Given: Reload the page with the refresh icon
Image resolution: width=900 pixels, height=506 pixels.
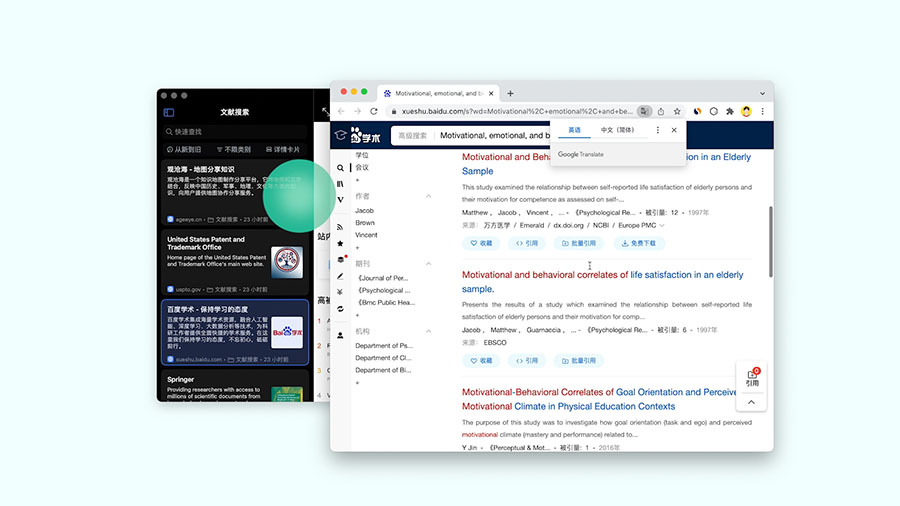Looking at the screenshot, I should tap(374, 111).
